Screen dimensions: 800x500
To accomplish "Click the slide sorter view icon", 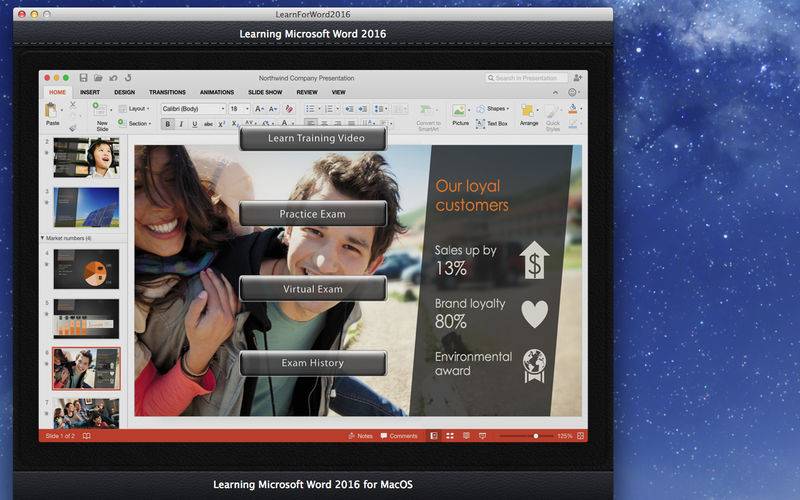I will tap(450, 436).
